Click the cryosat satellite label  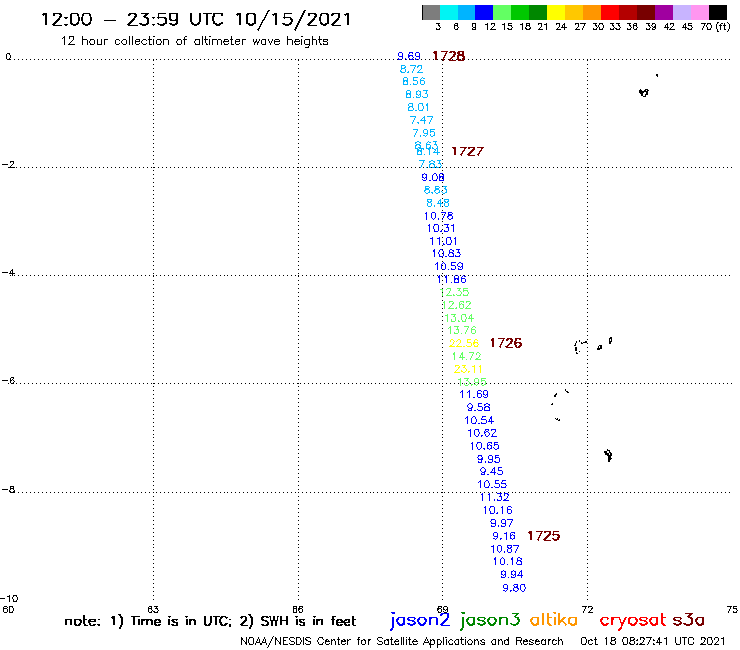633,620
